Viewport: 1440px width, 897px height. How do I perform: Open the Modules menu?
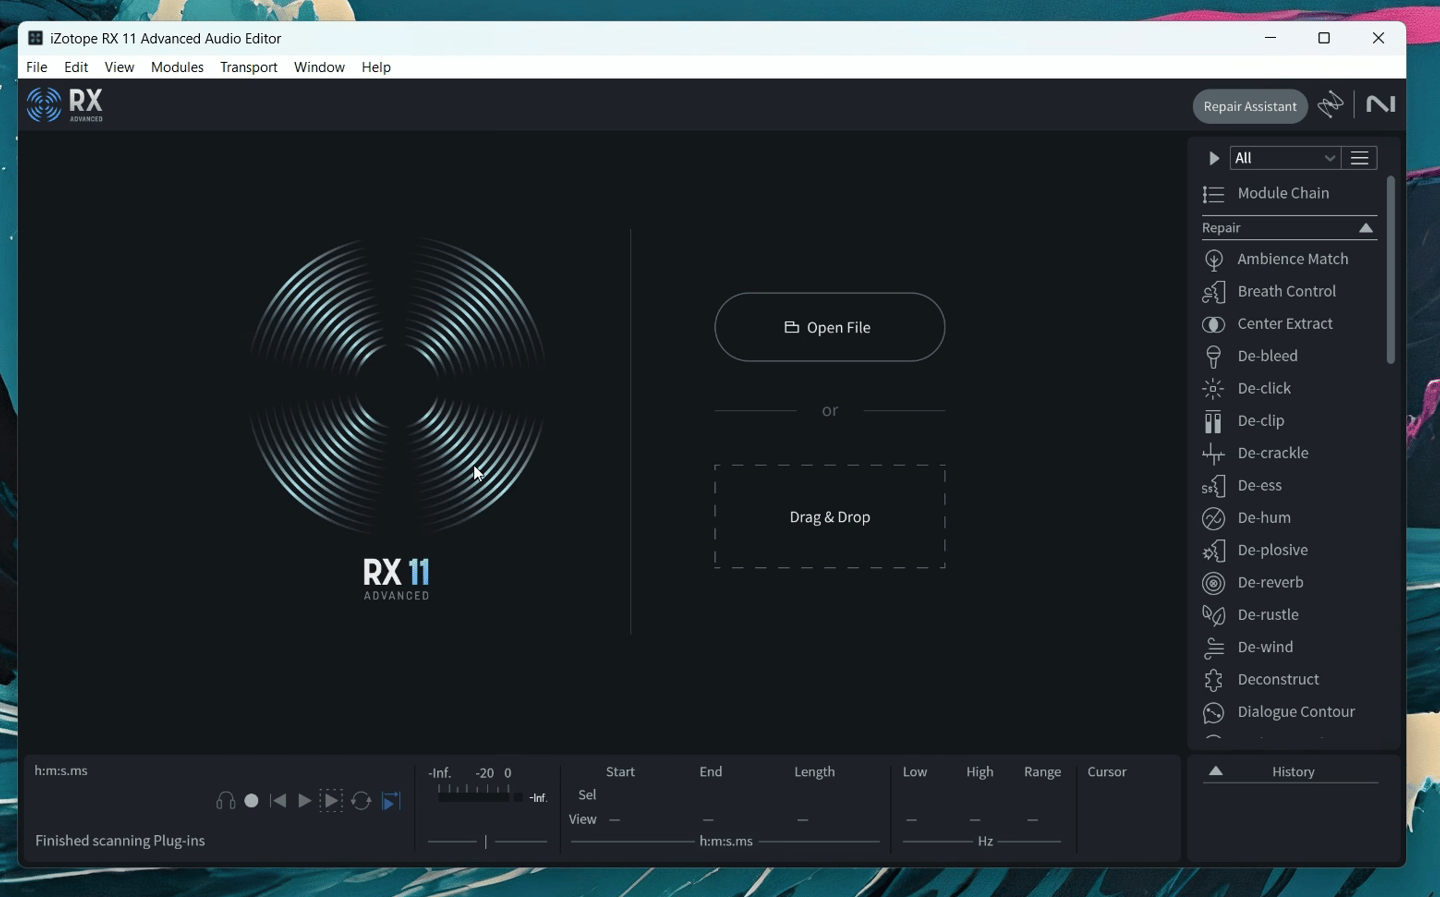(177, 67)
